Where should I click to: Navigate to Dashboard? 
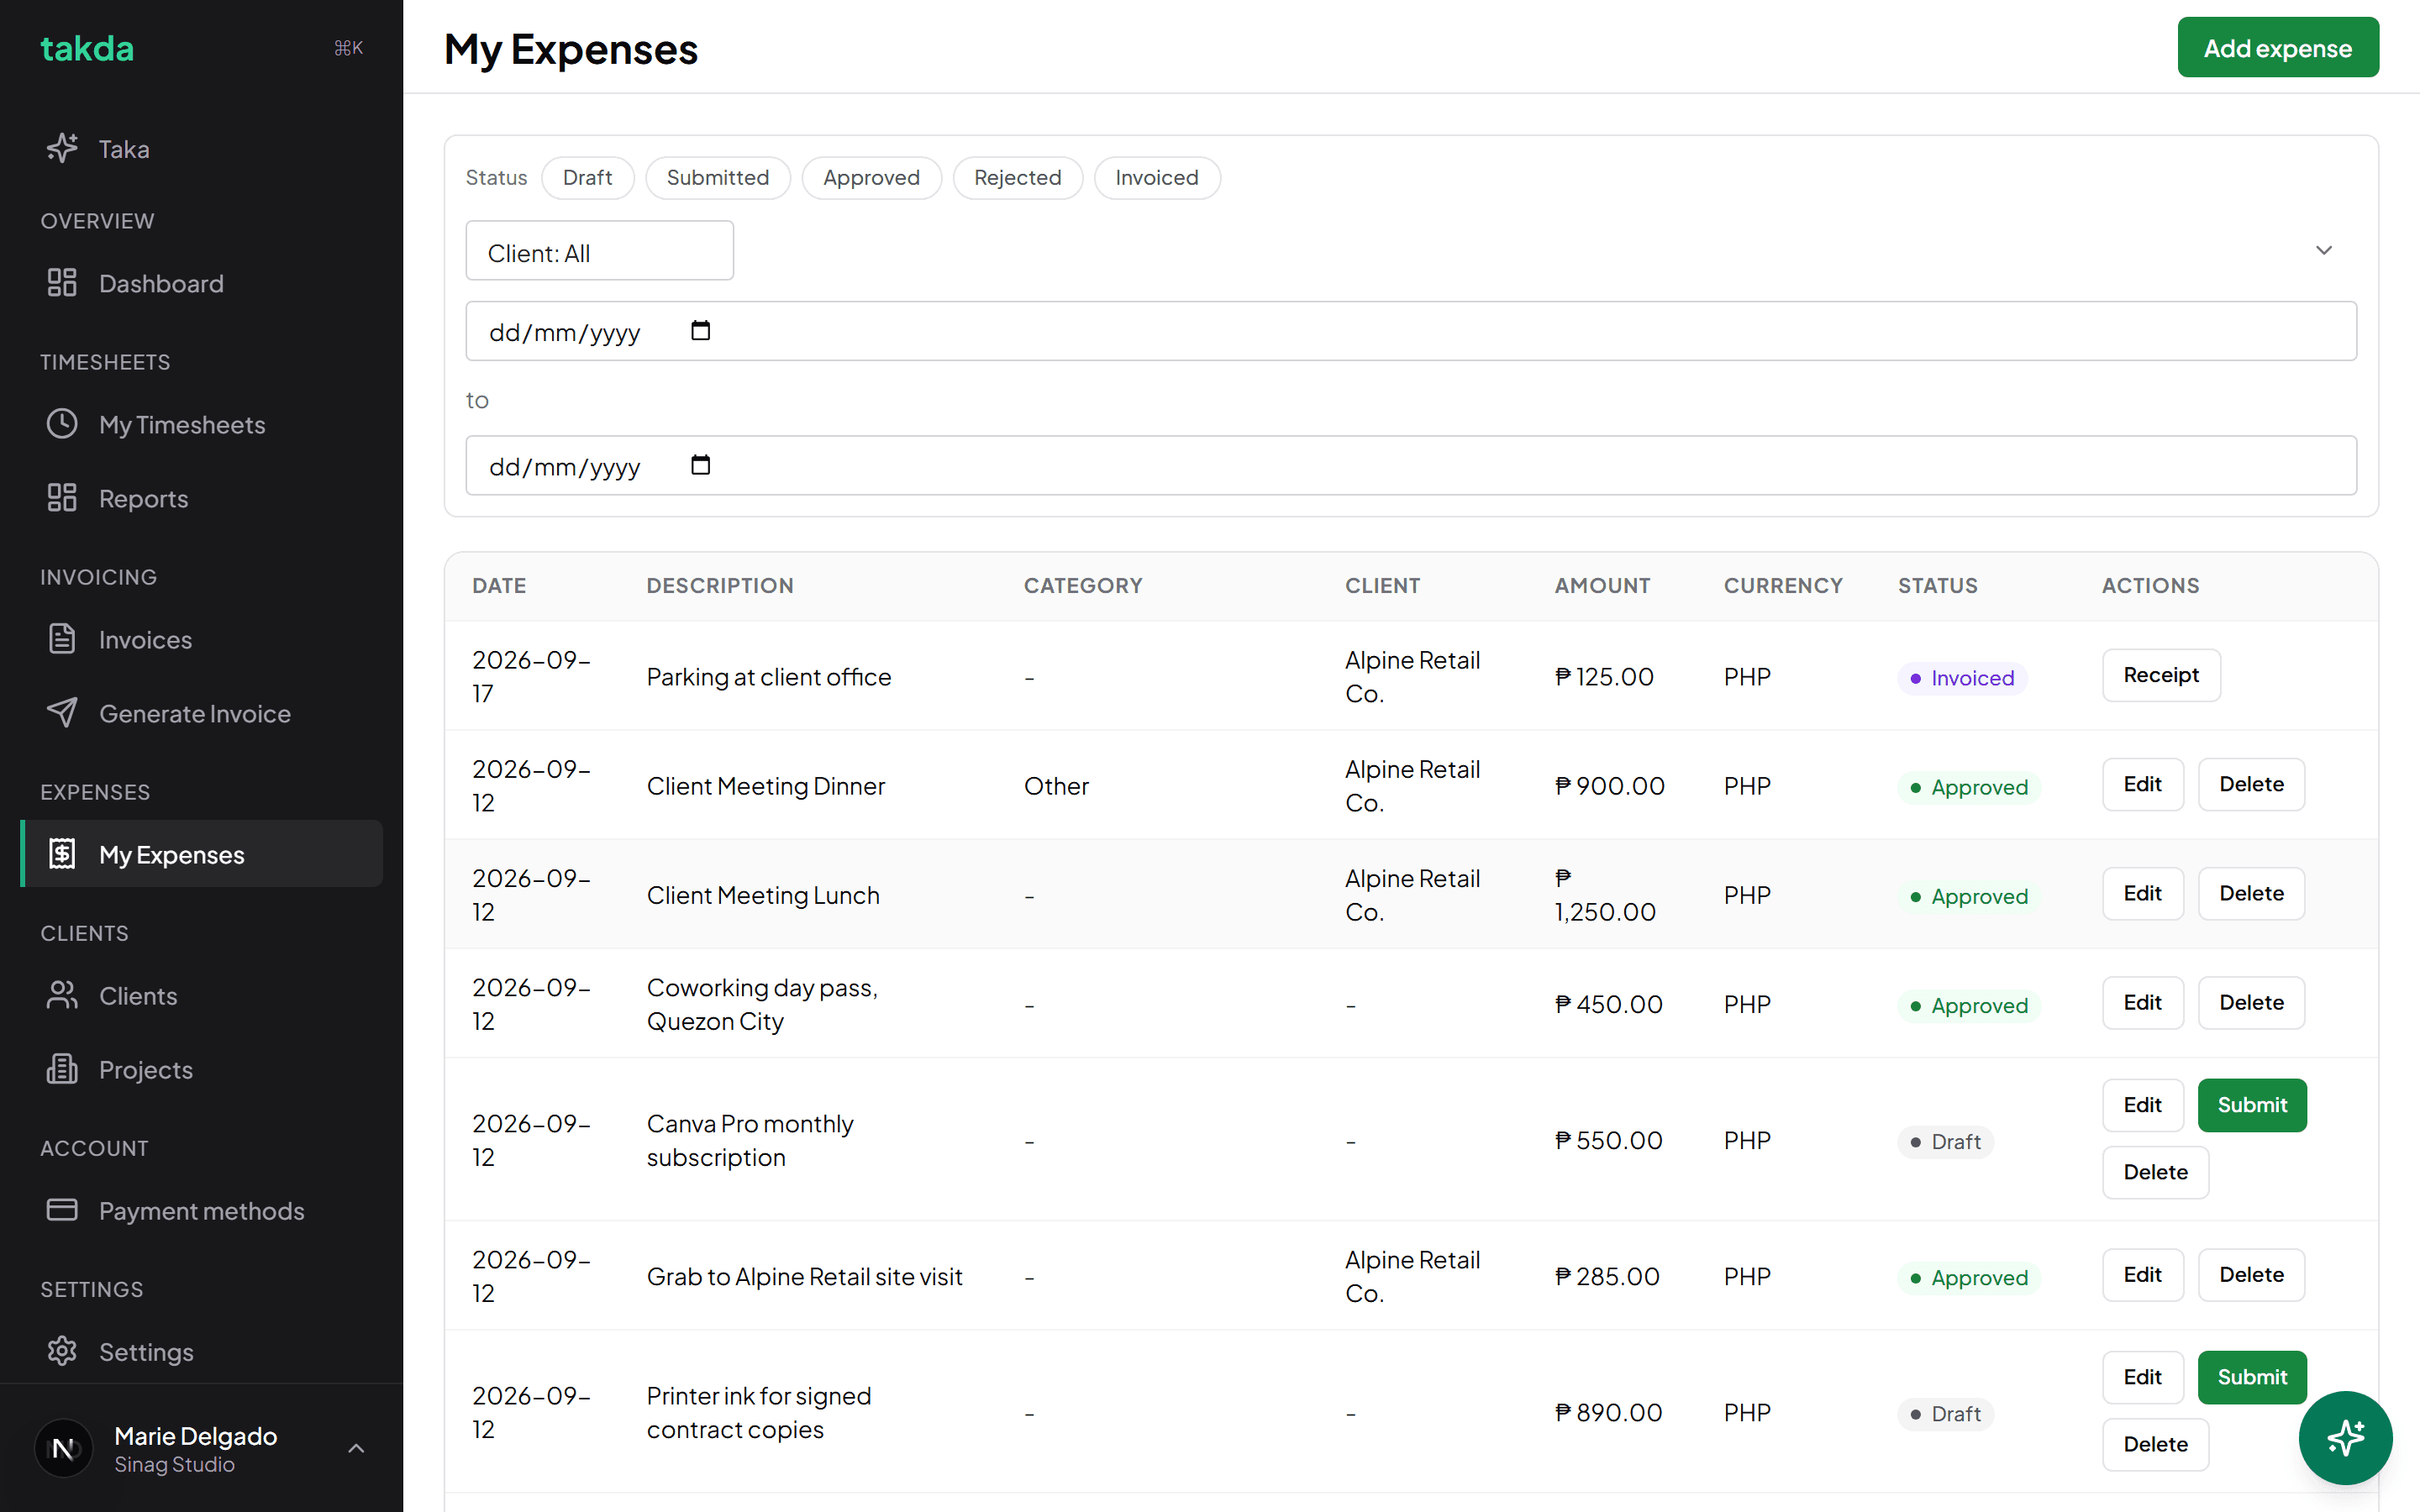(x=201, y=283)
